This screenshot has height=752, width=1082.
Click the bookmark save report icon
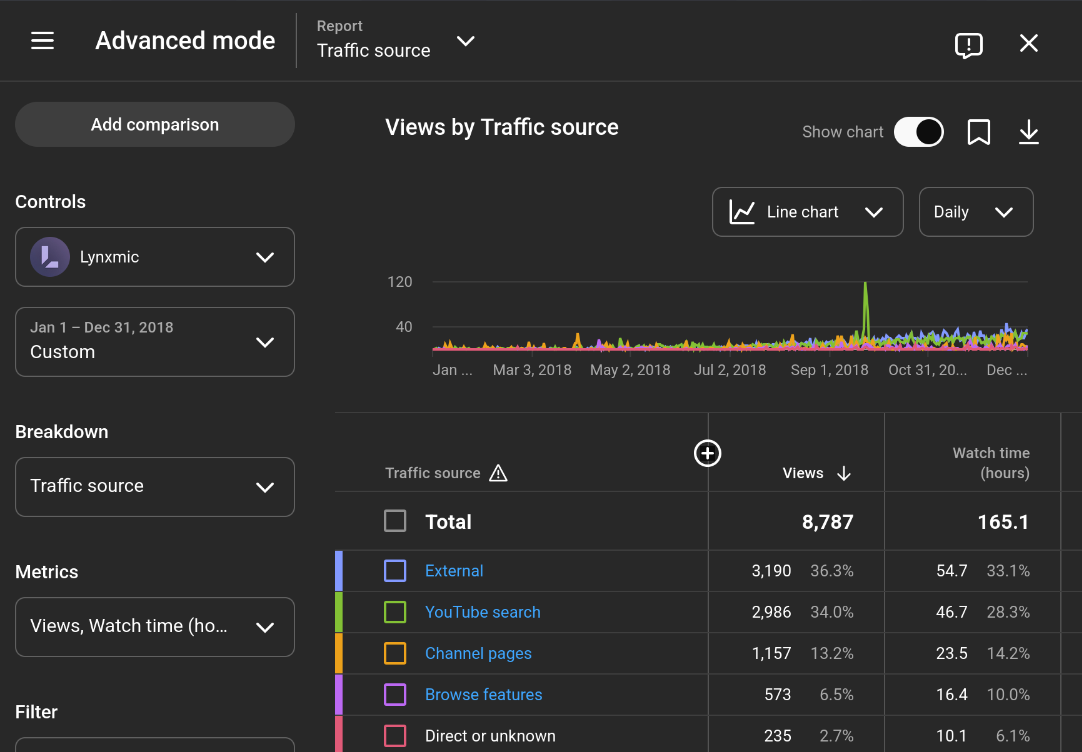coord(979,132)
